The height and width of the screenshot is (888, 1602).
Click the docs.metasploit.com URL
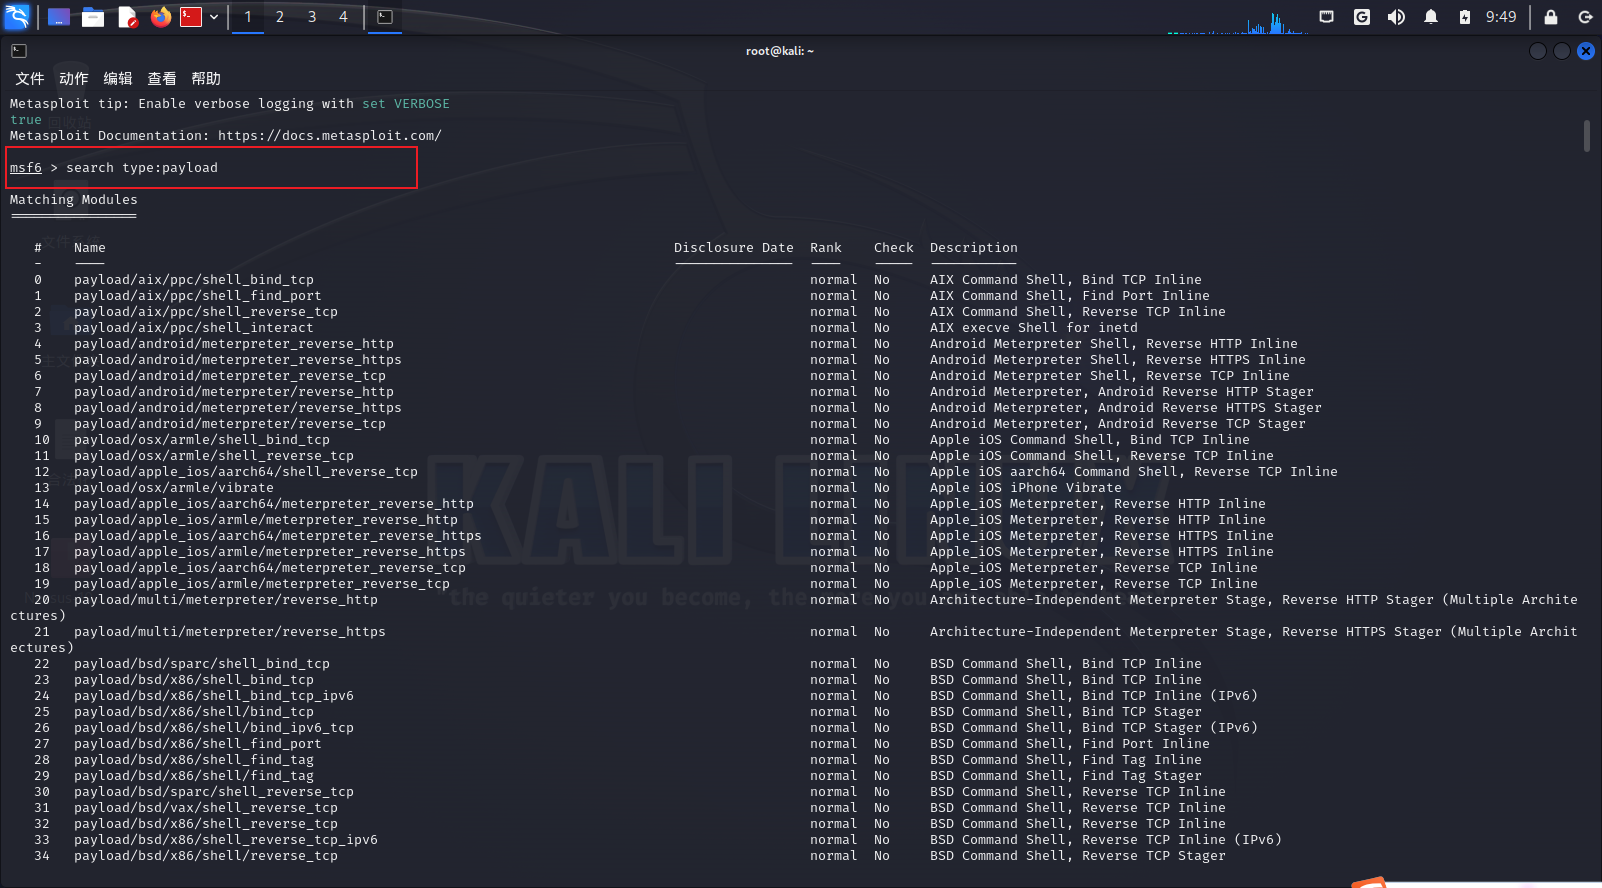(x=329, y=136)
